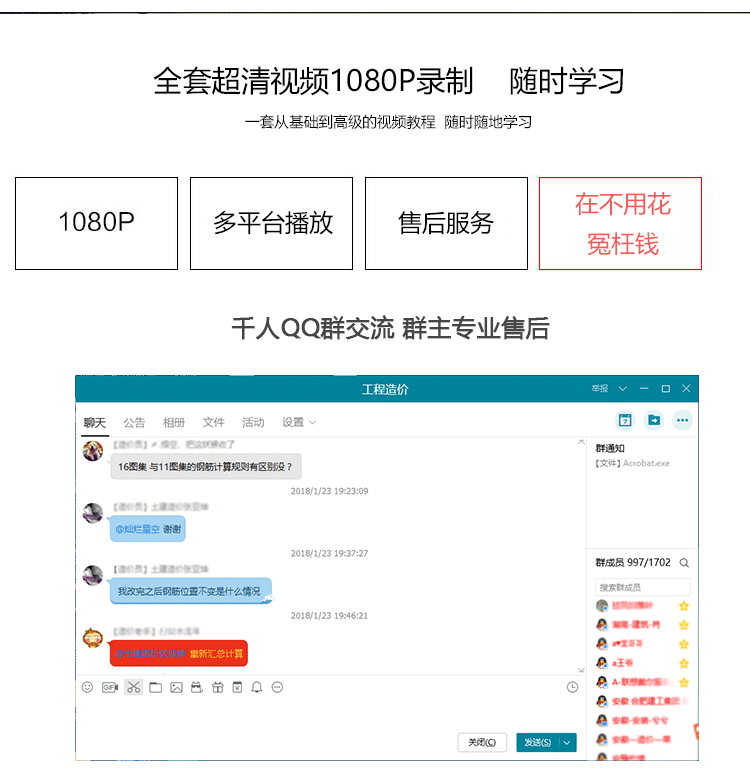Click message 我改完之后钢筋位置不变是什么情况
The width and height of the screenshot is (750, 779).
coord(191,591)
